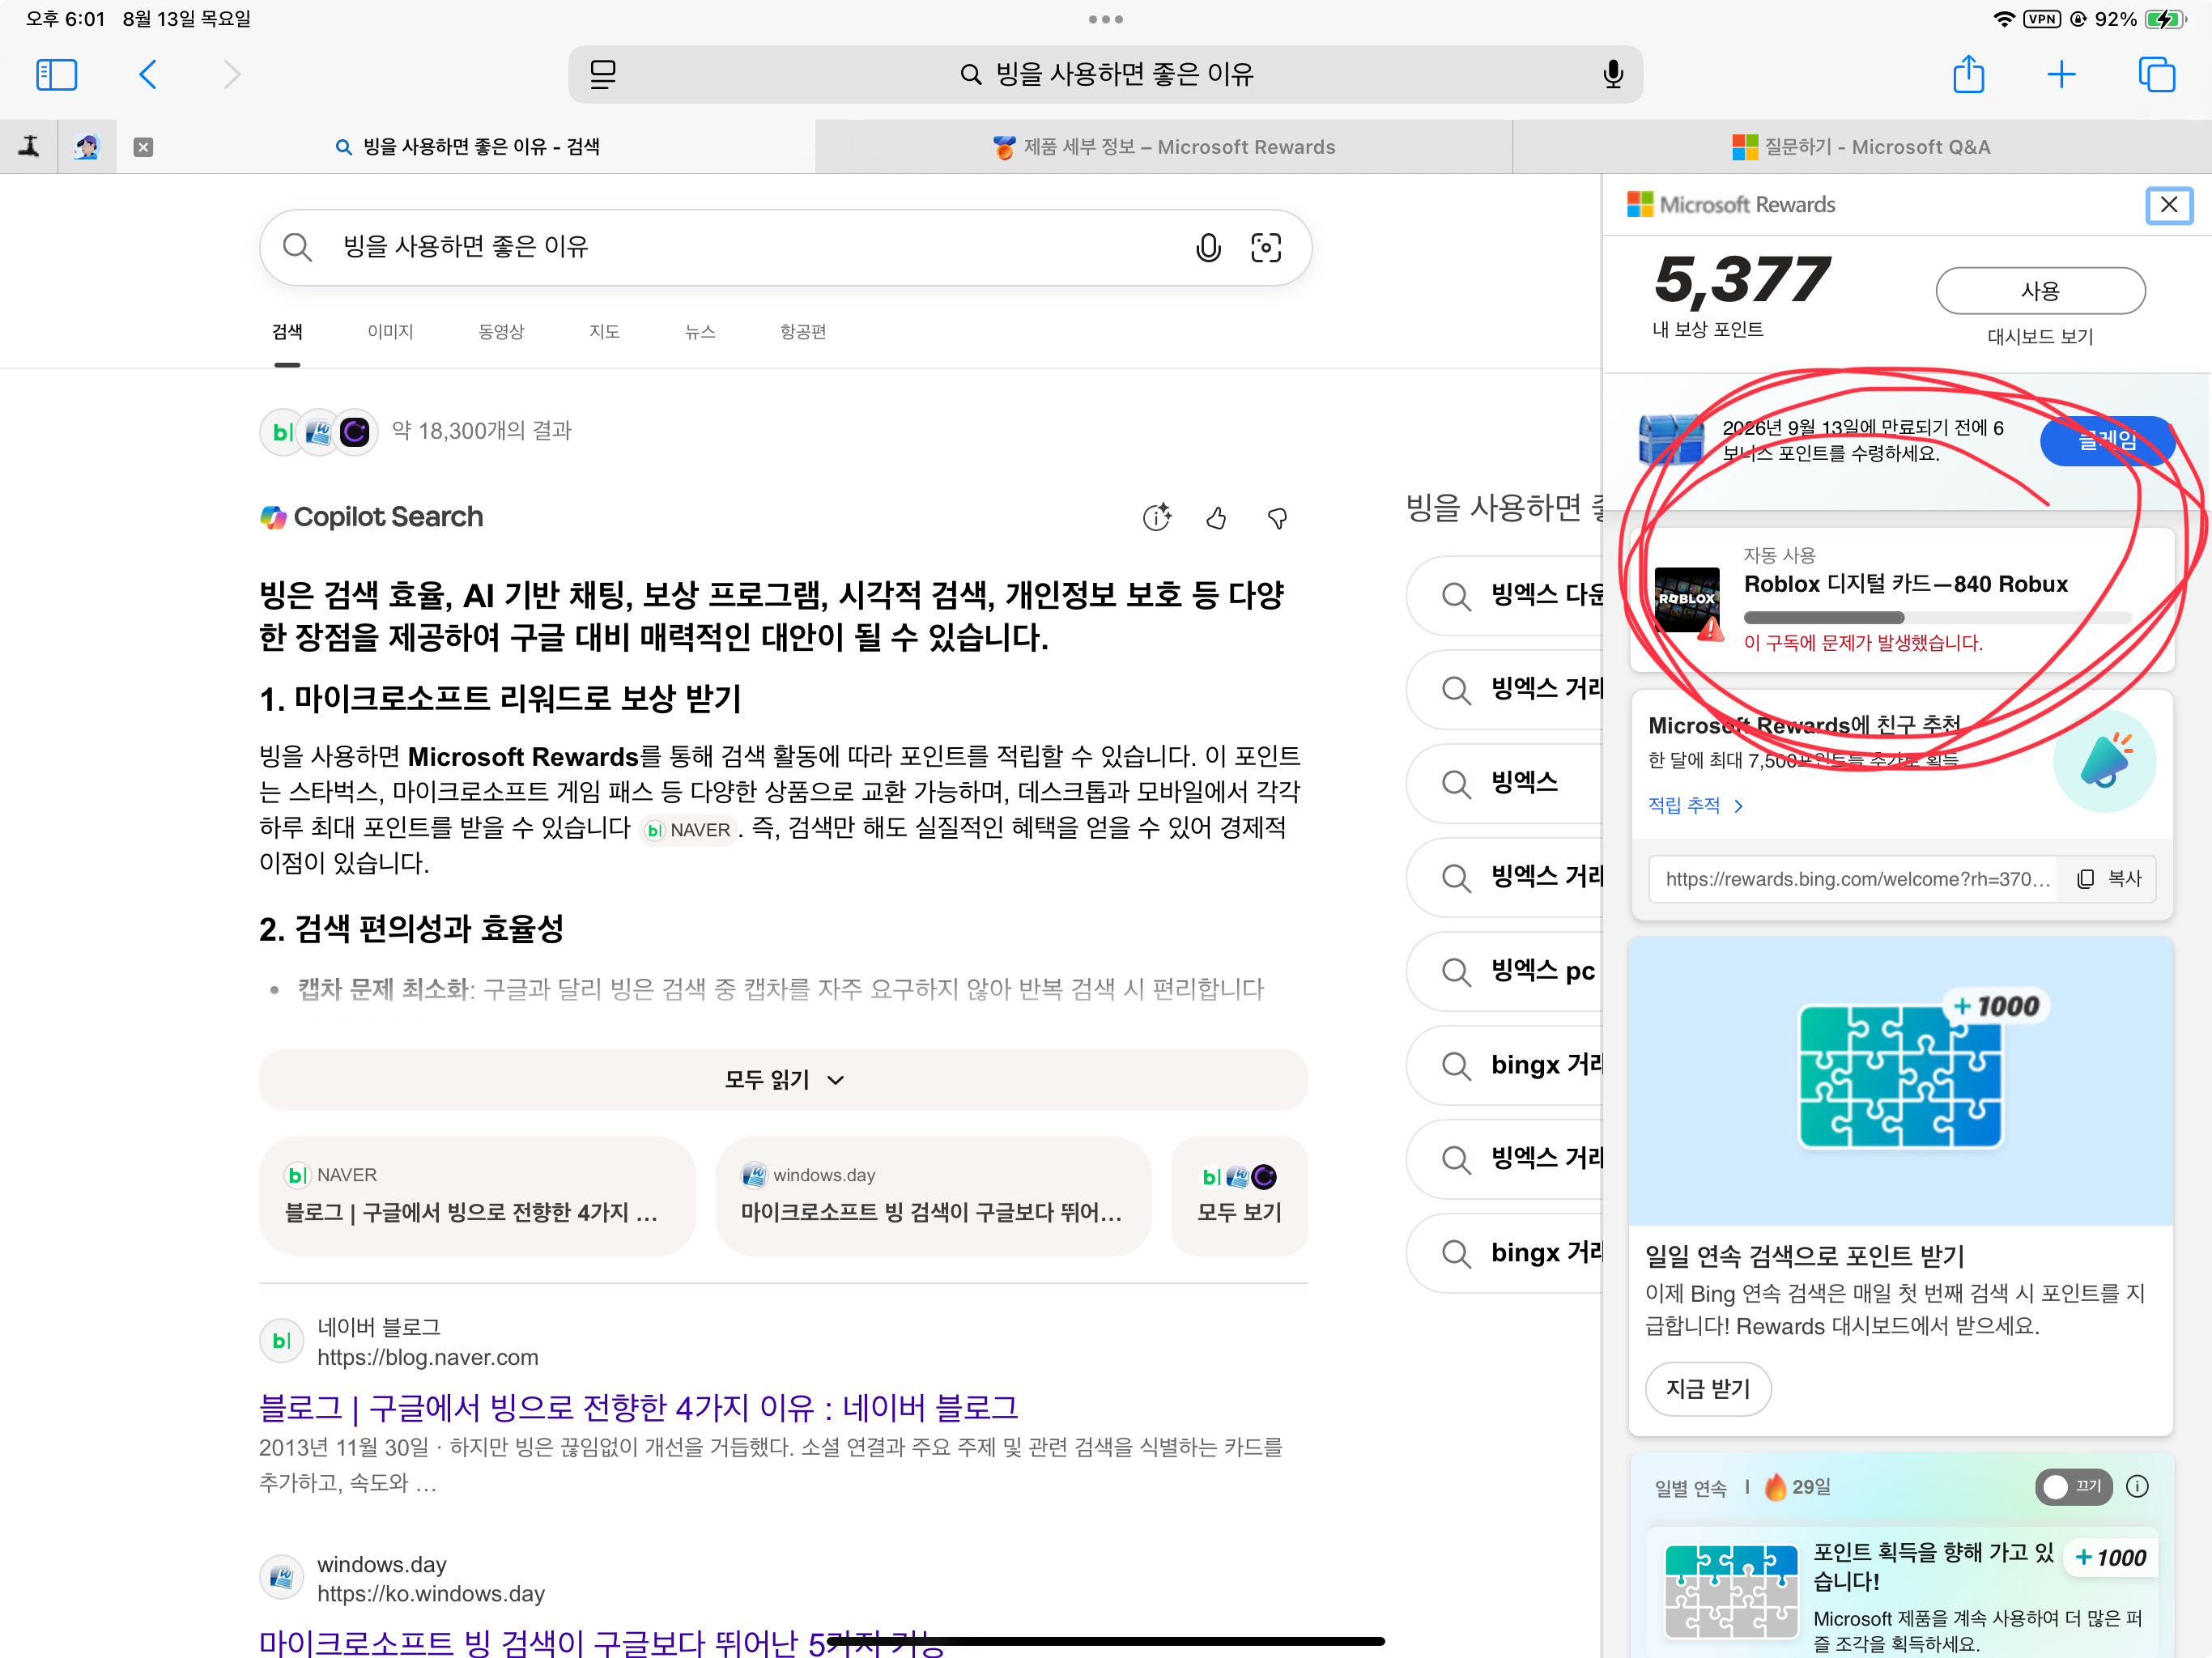
Task: Open the page reader menu icon
Action: tap(602, 74)
